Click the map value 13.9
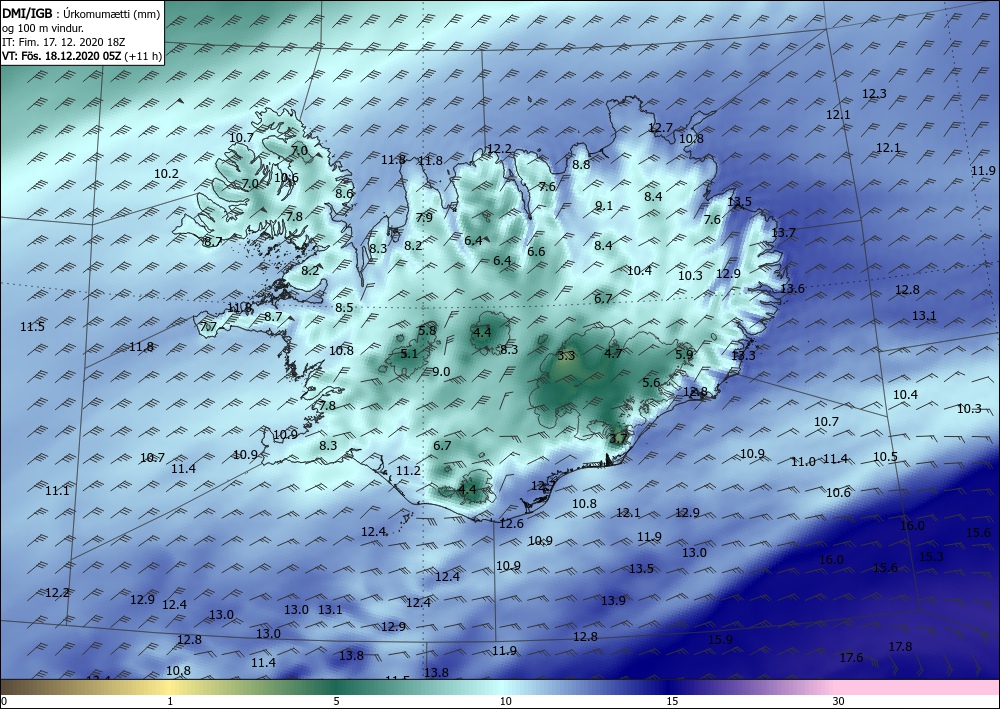The height and width of the screenshot is (709, 1000). pyautogui.click(x=613, y=600)
